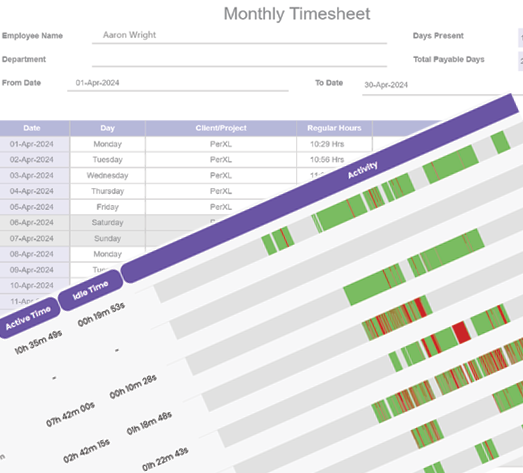This screenshot has width=523, height=473.
Task: Click the 01h 22m 43s idle time value
Action: tap(165, 459)
